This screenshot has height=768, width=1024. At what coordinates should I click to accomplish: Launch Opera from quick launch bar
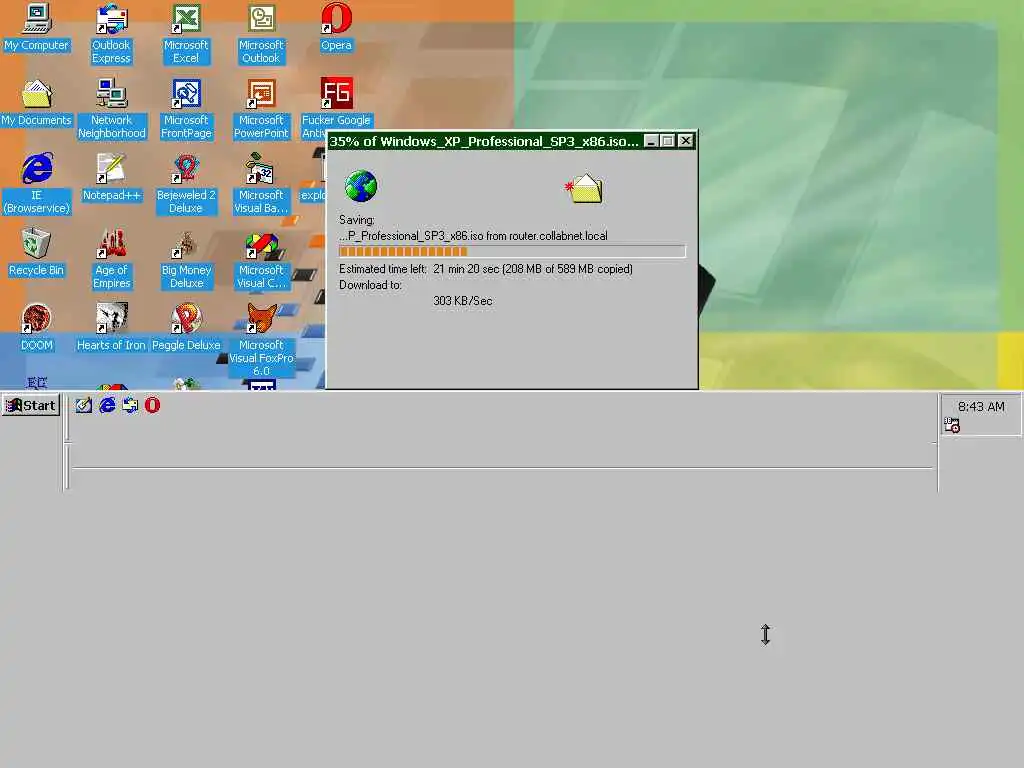tap(152, 406)
